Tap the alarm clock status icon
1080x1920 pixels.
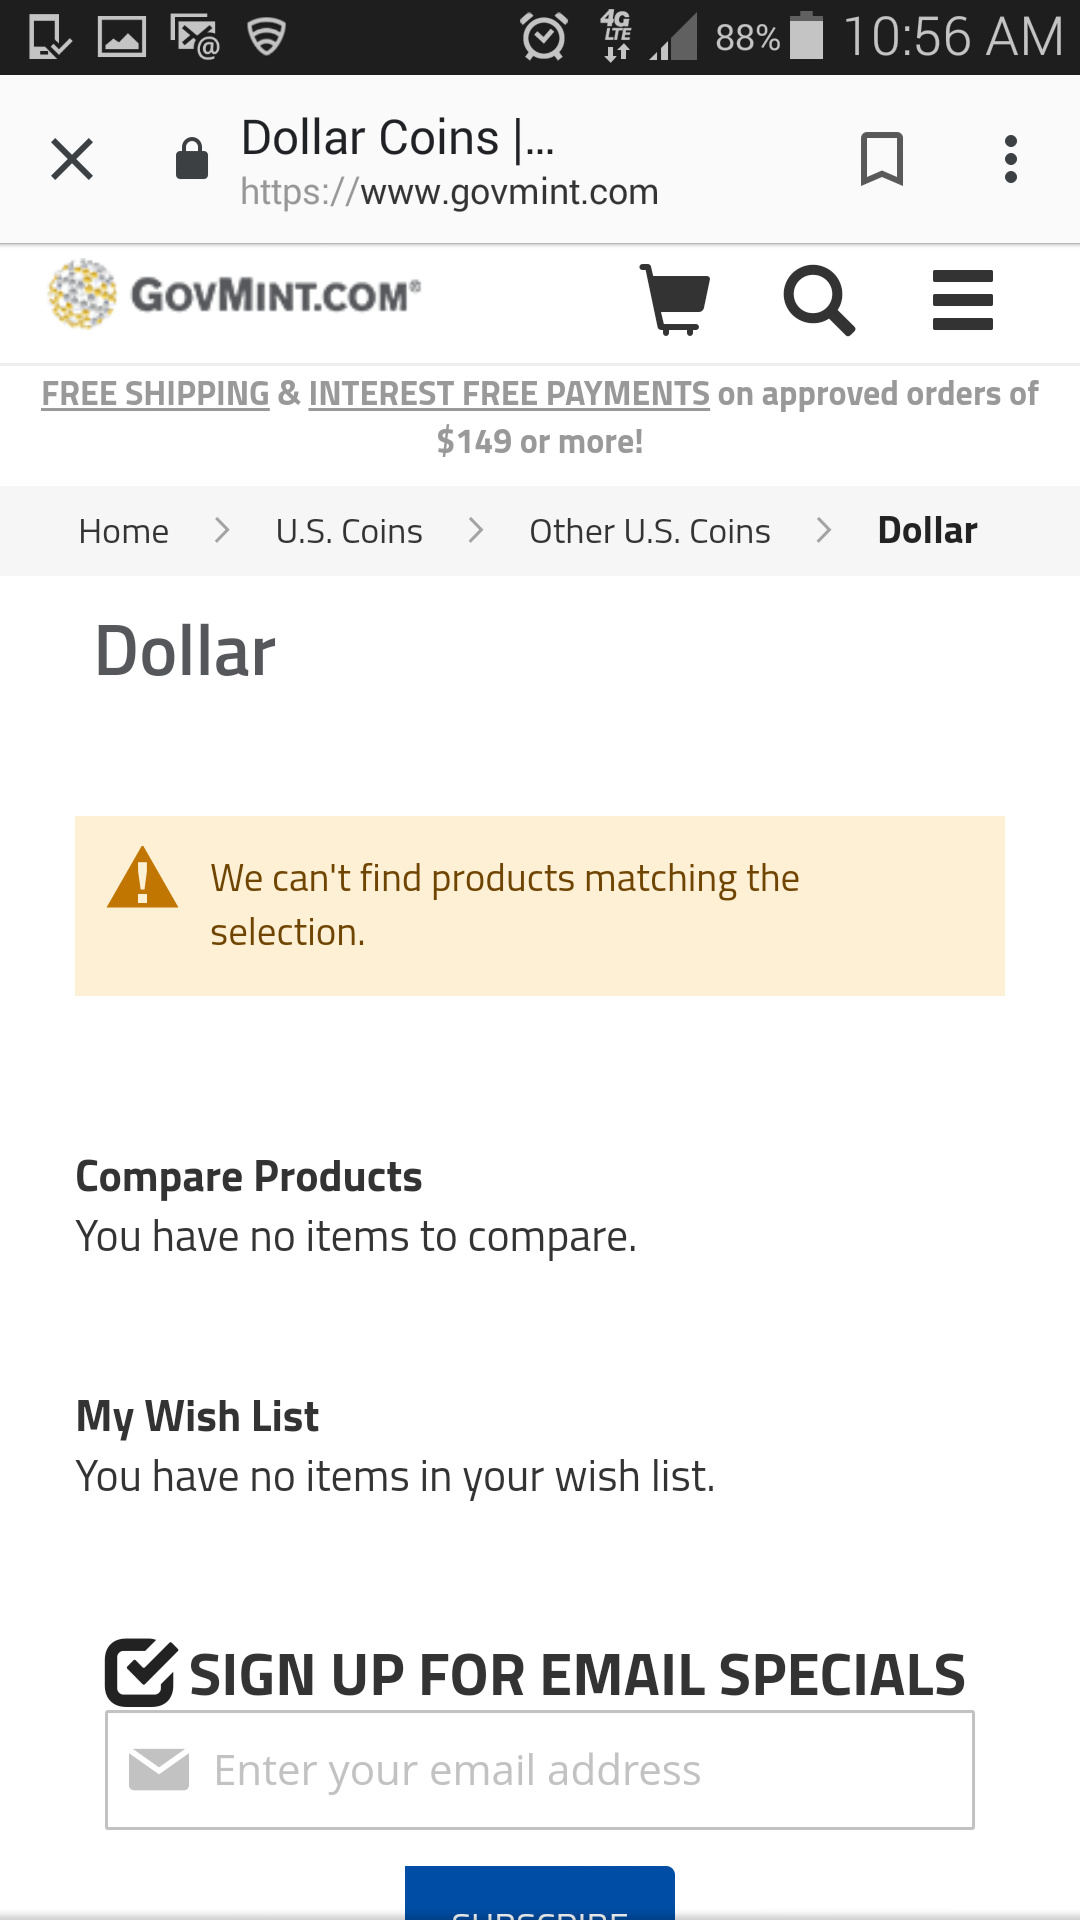click(544, 37)
